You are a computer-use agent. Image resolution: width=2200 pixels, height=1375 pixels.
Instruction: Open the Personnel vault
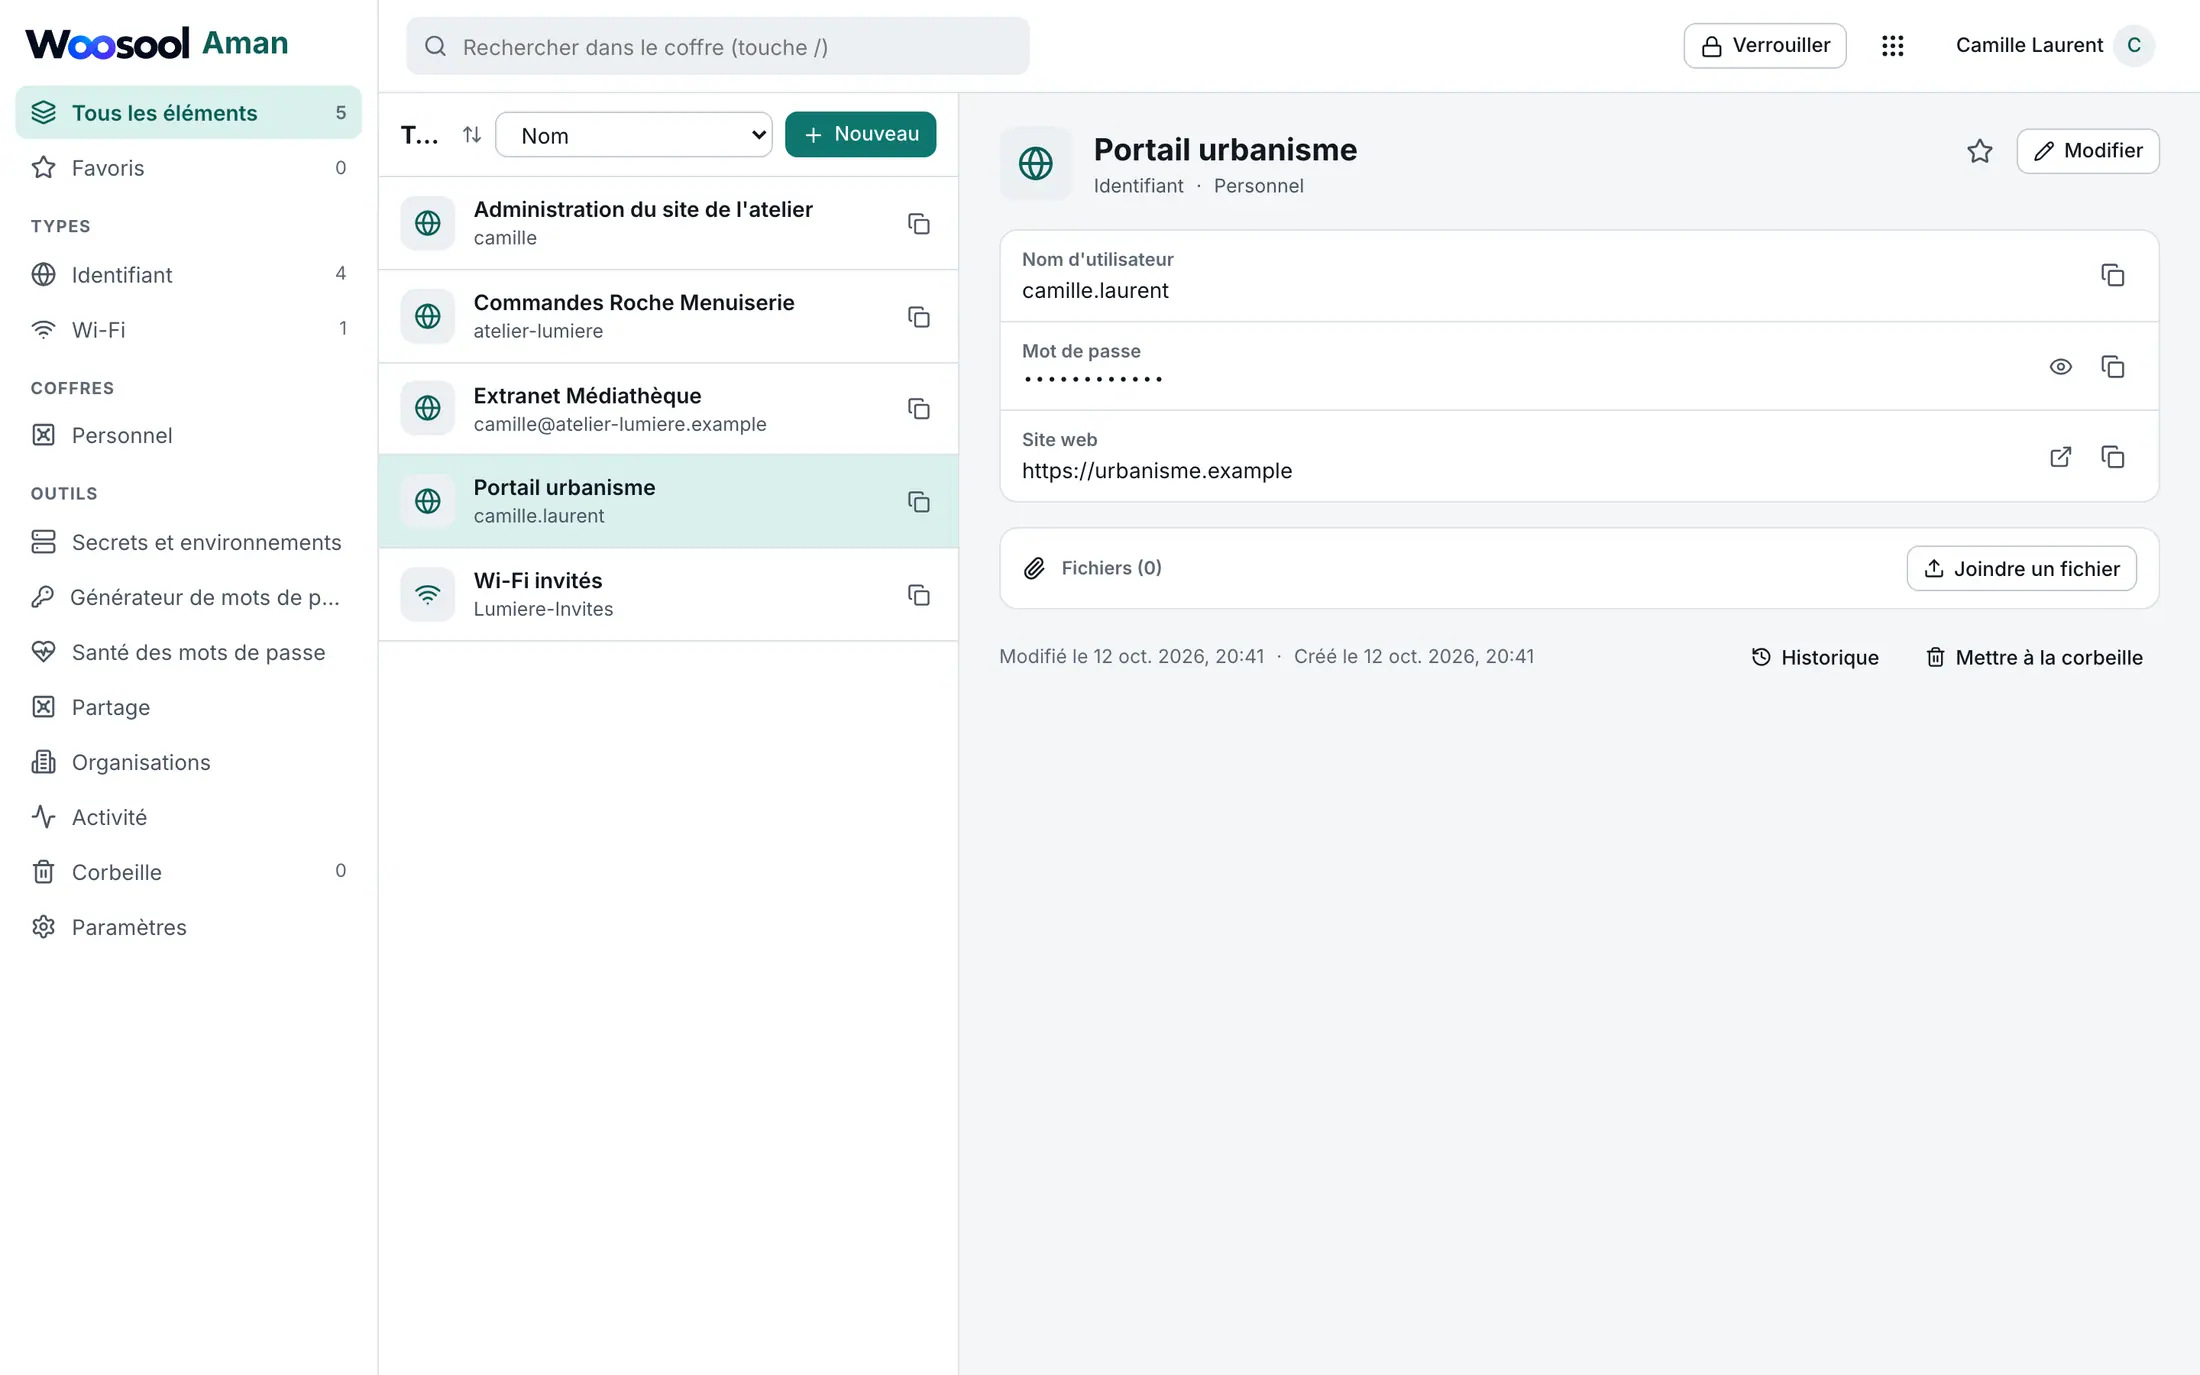188,435
